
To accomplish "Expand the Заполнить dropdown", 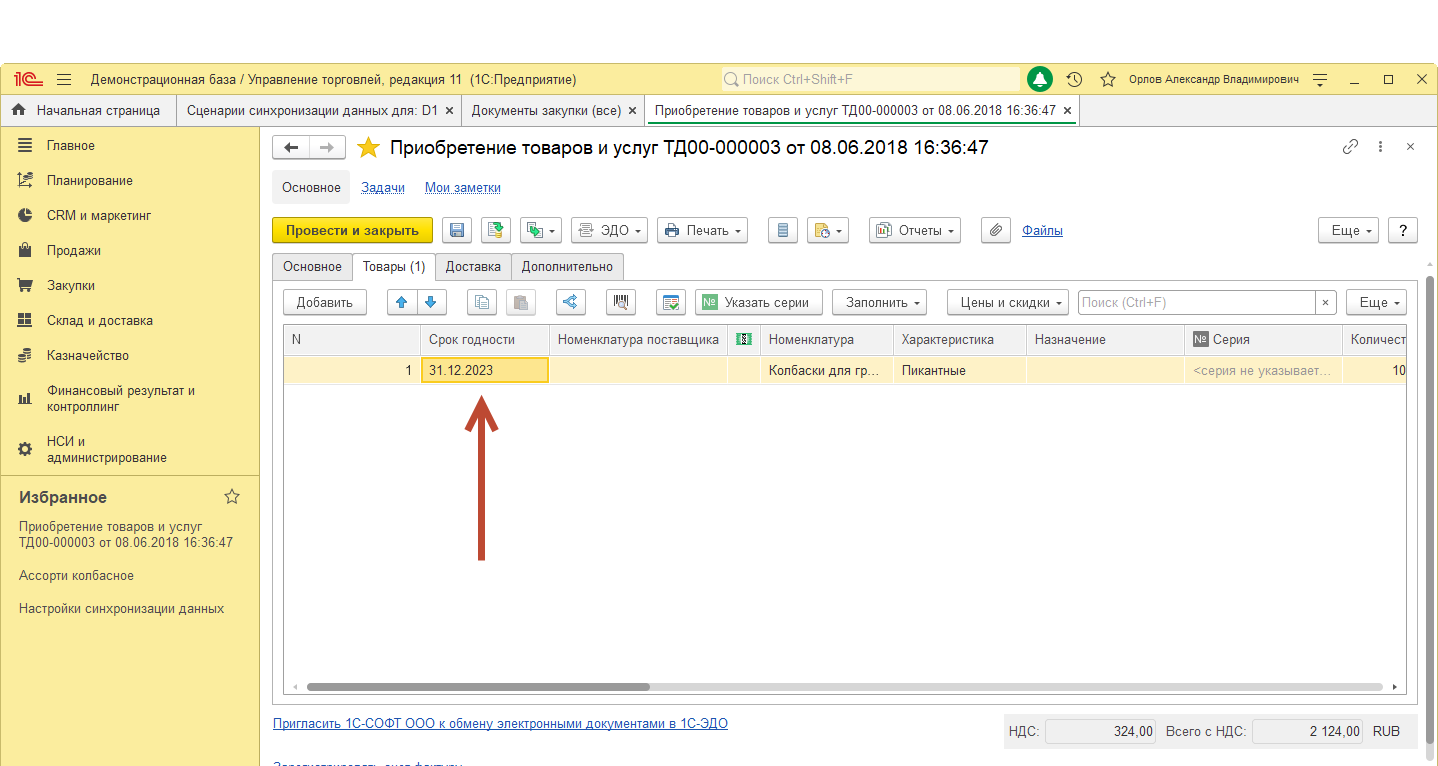I will click(x=879, y=302).
